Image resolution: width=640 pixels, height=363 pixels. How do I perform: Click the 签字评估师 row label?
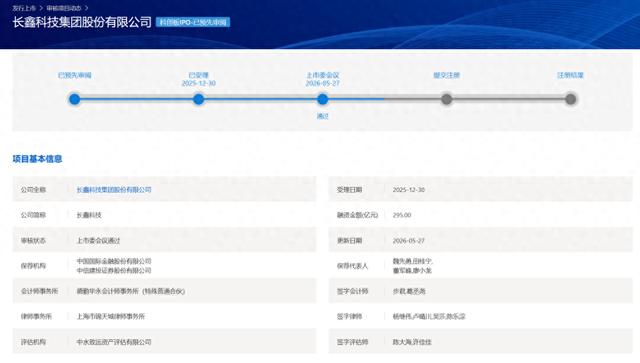tap(352, 342)
